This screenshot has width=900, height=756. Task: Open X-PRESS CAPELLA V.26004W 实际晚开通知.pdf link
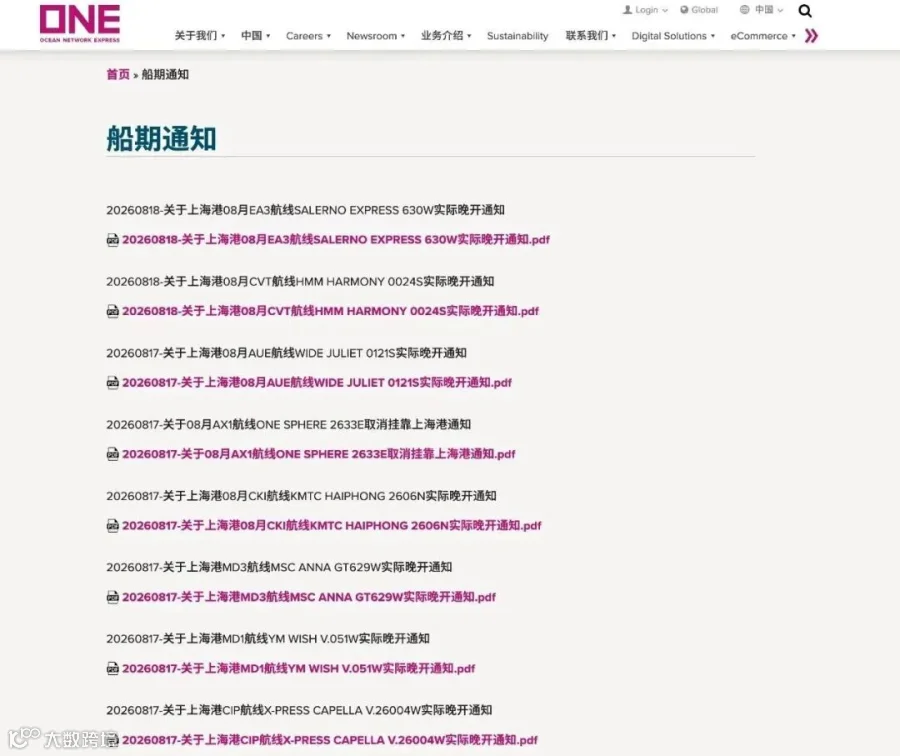330,740
